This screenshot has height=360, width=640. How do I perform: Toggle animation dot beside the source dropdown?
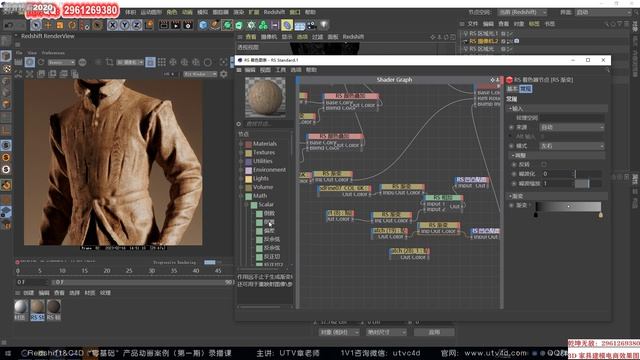point(511,127)
